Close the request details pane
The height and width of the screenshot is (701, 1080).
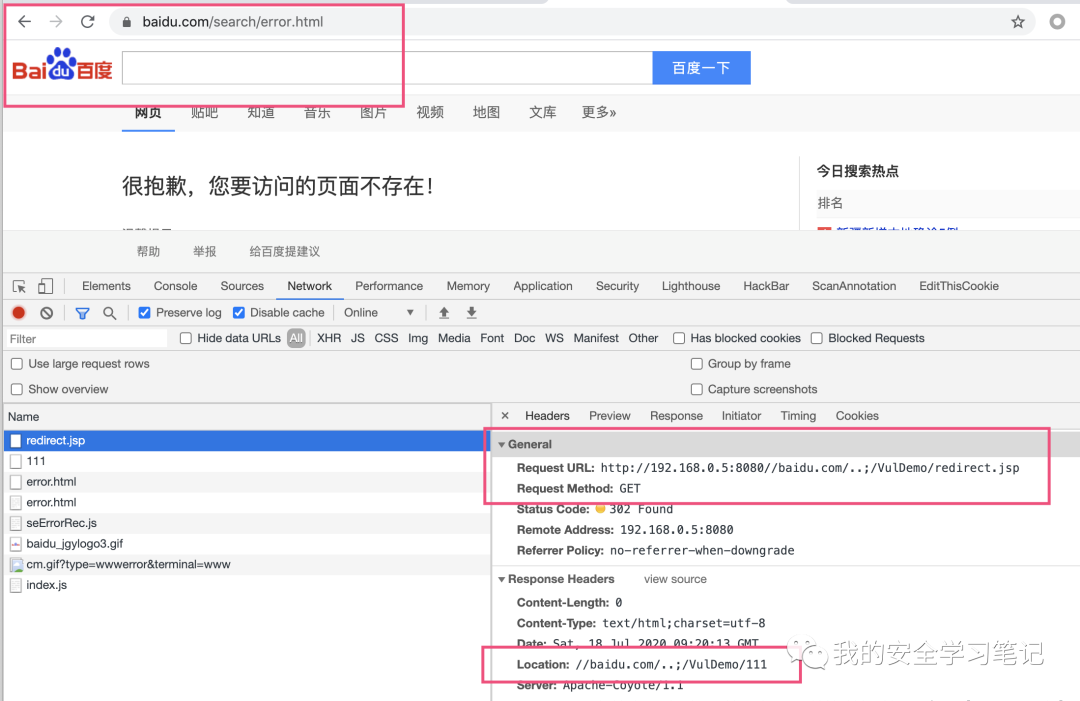point(505,416)
